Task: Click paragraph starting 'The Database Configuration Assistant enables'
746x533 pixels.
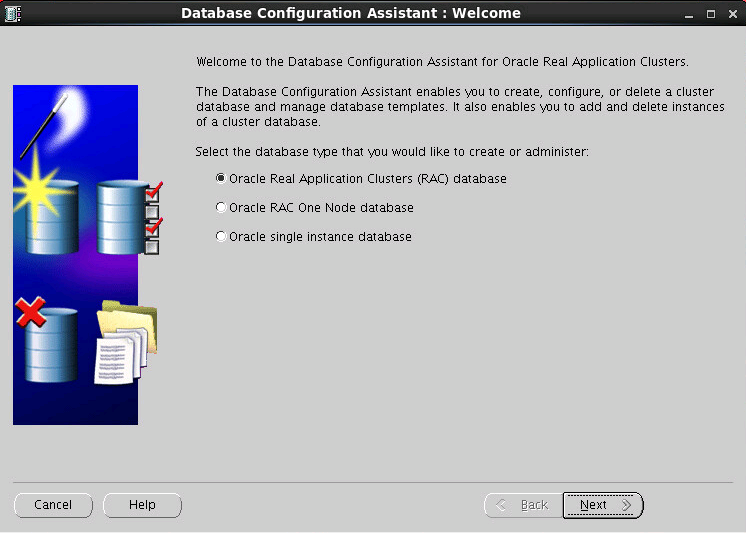Action: click(x=460, y=107)
